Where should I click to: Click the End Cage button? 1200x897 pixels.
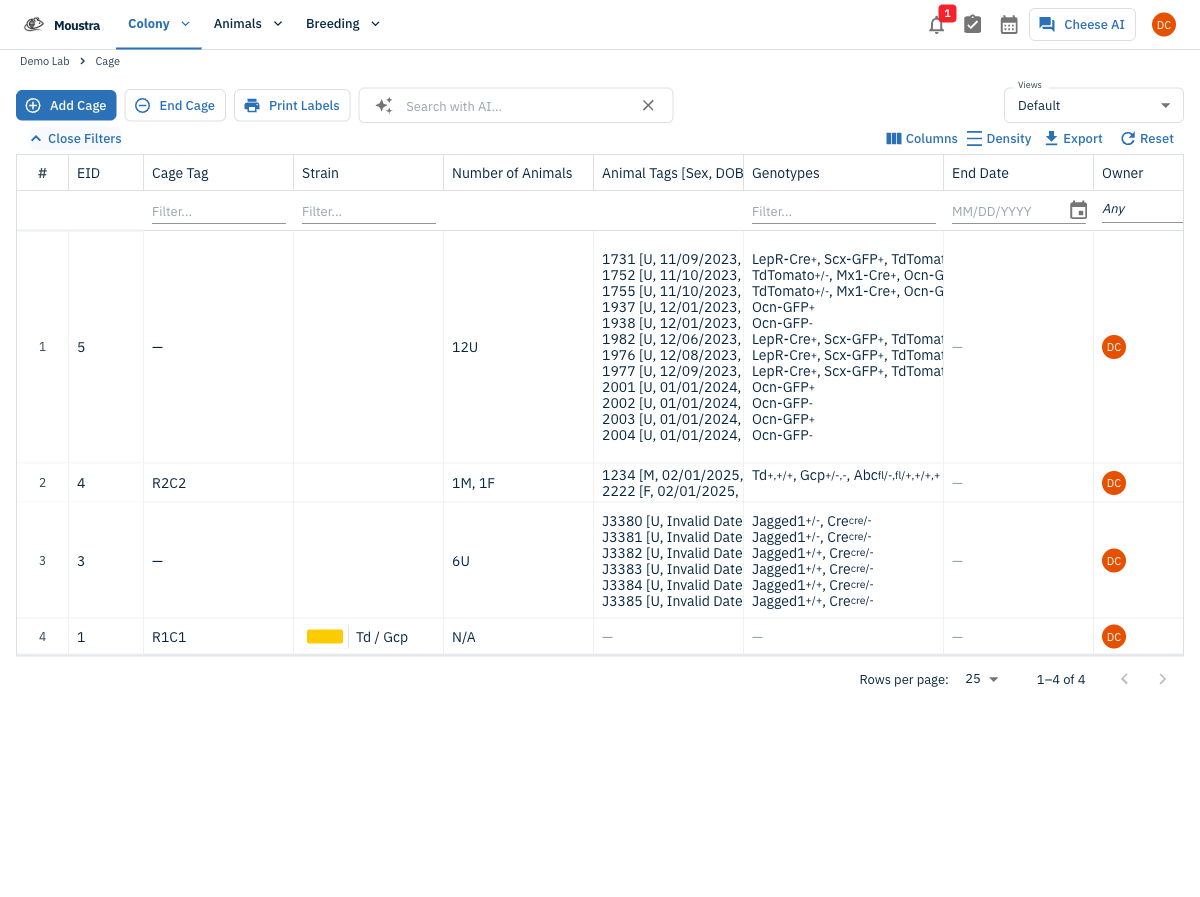click(175, 105)
